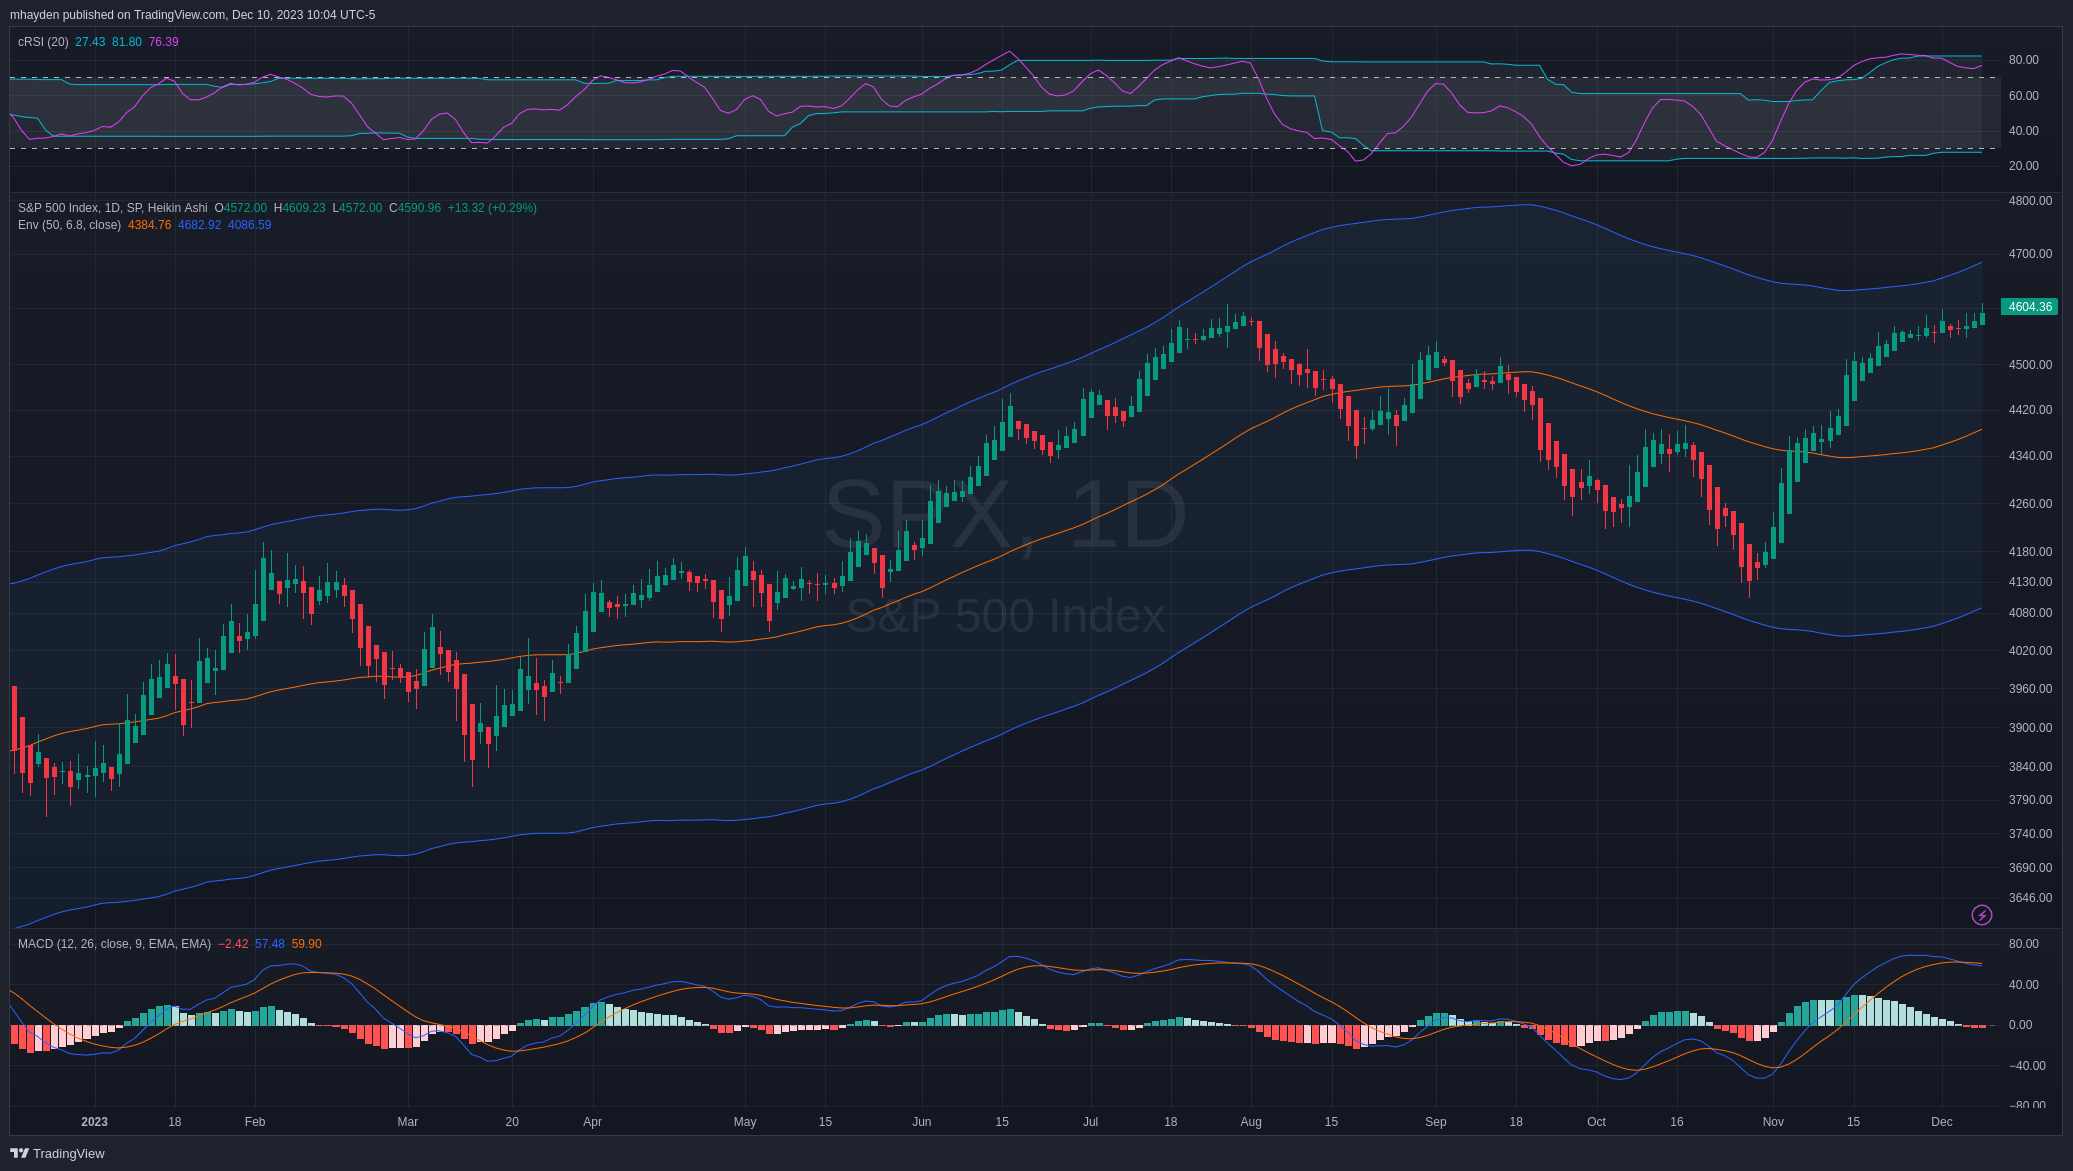Click the Mar label on time axis

coord(408,1122)
